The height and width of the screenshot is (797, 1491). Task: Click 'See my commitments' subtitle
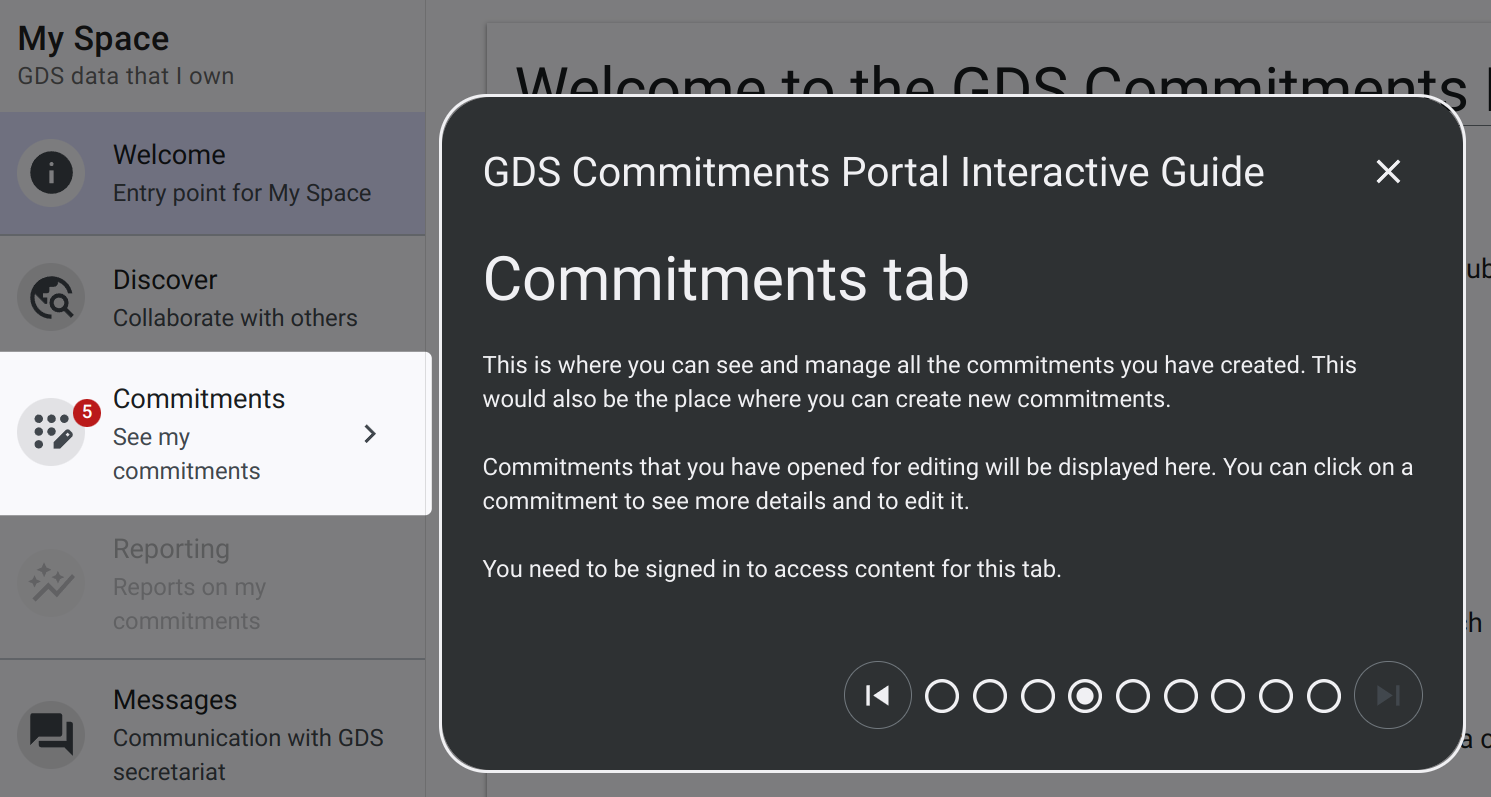pyautogui.click(x=187, y=454)
